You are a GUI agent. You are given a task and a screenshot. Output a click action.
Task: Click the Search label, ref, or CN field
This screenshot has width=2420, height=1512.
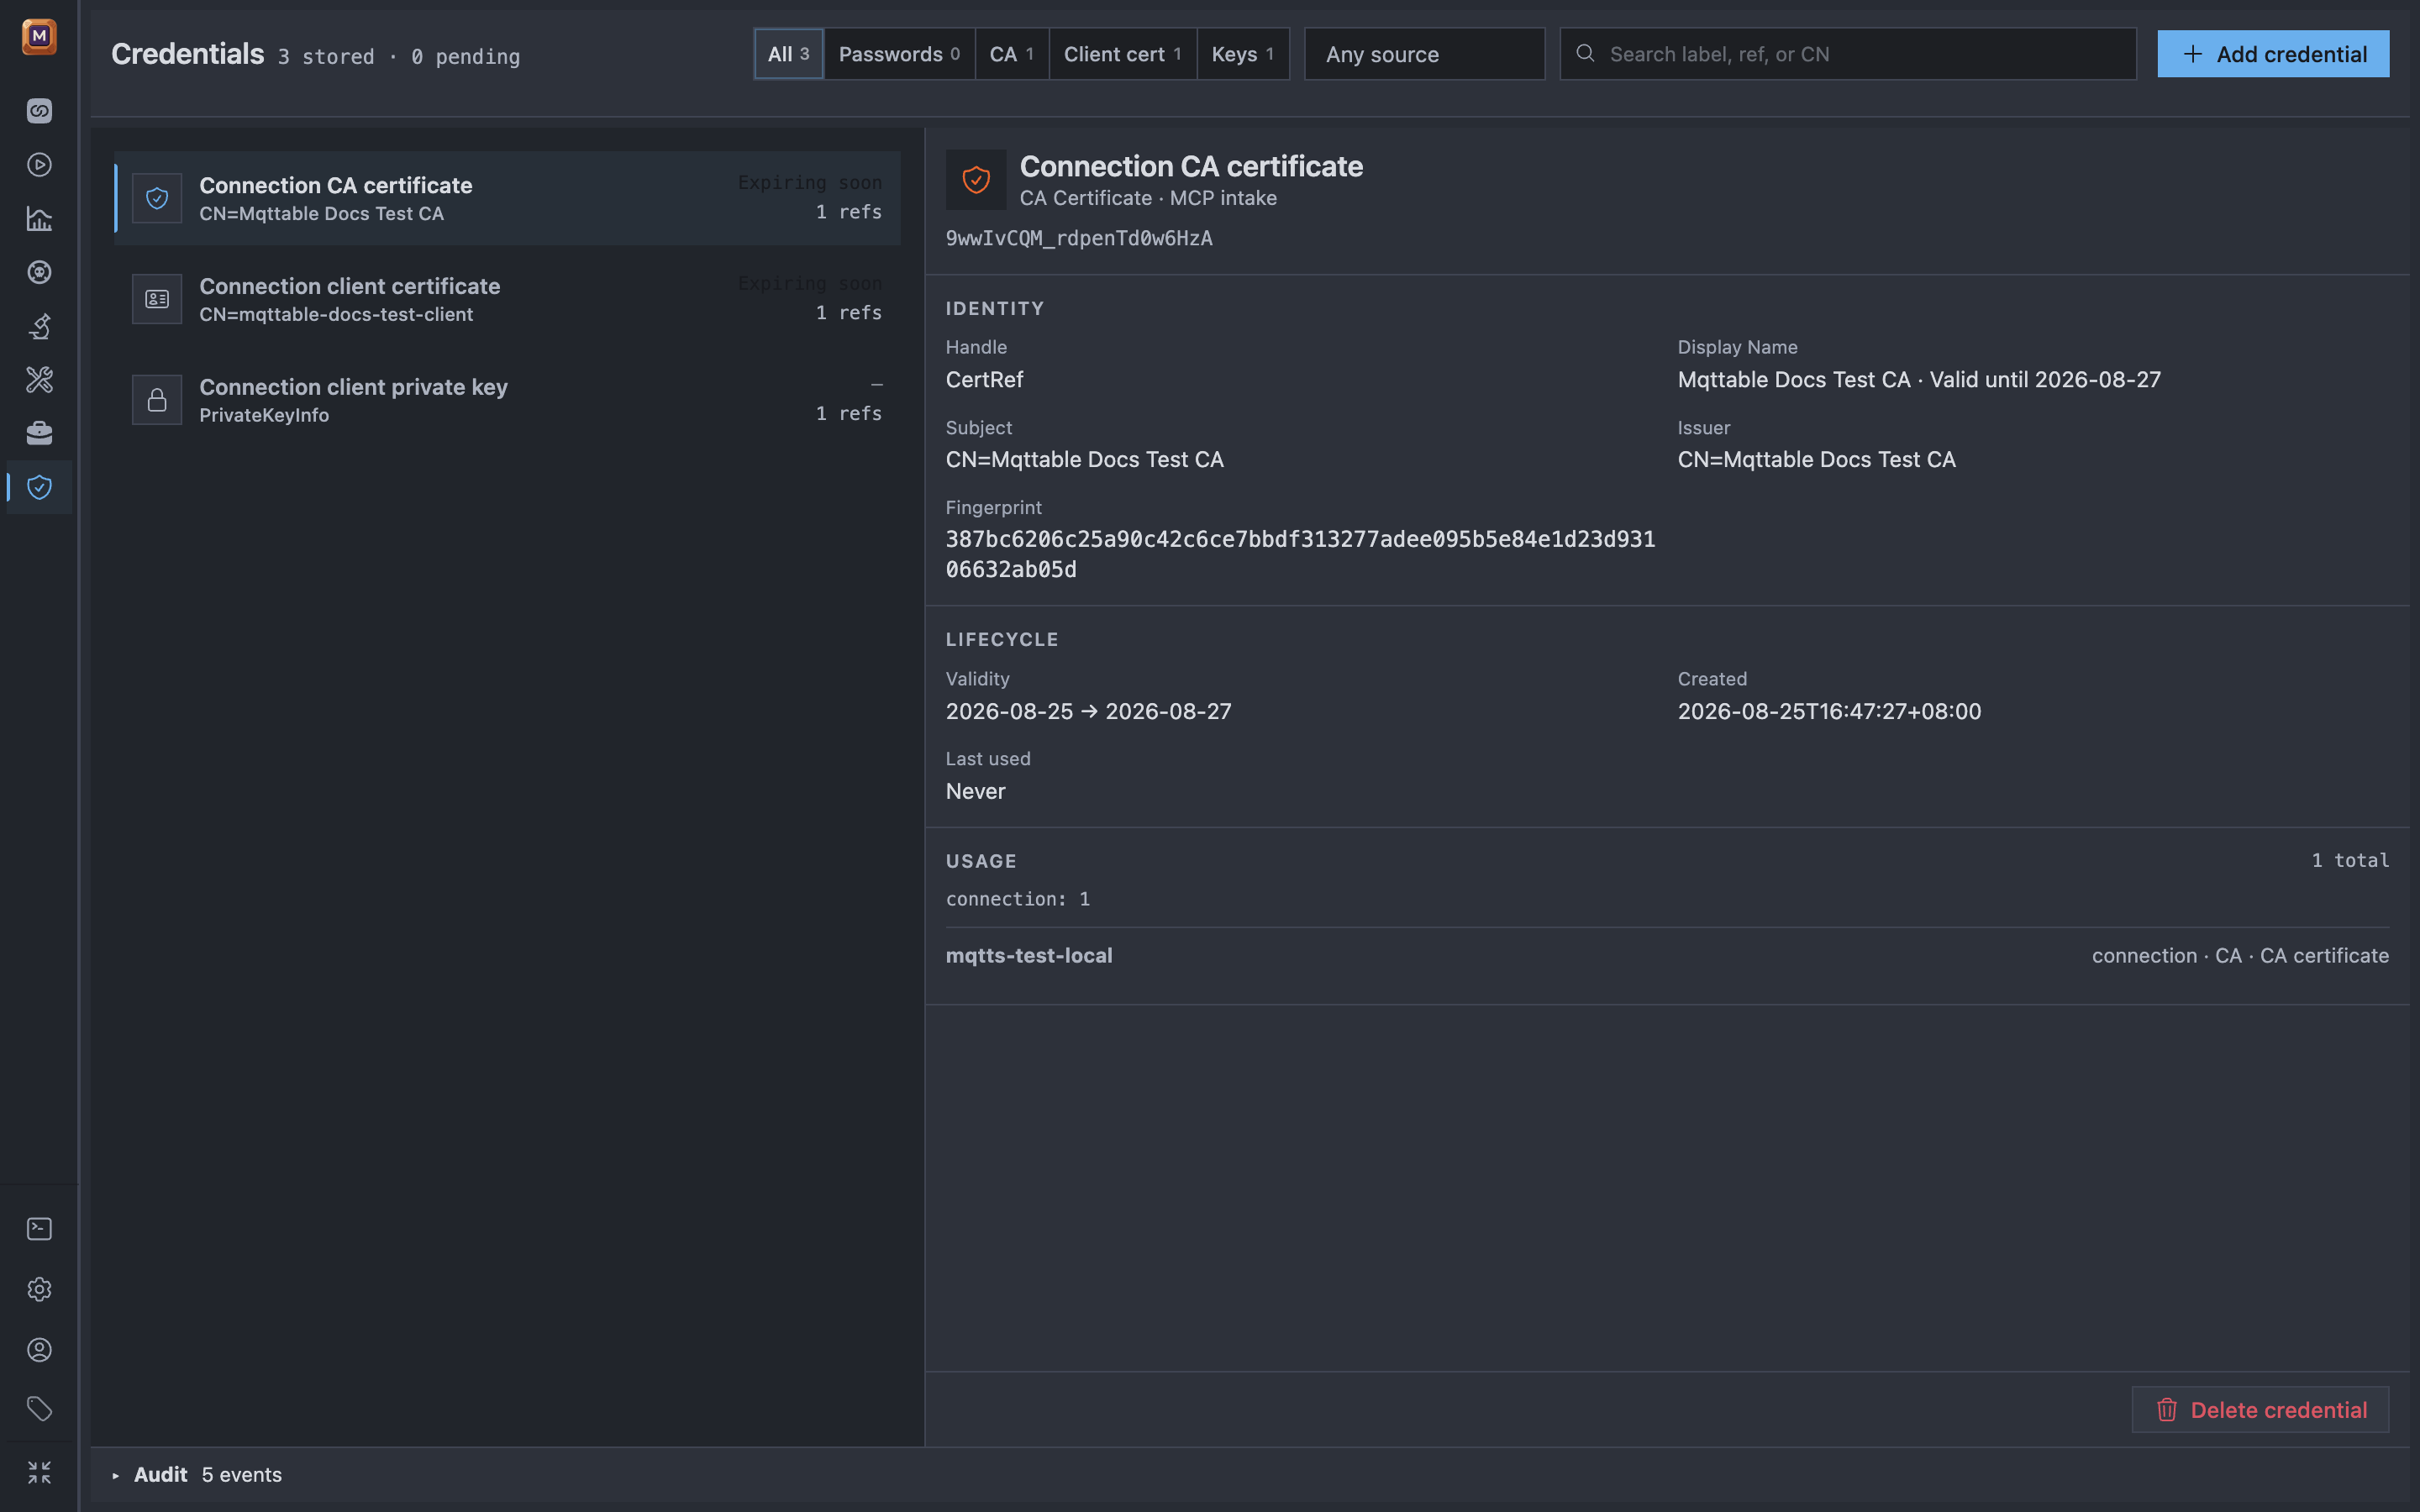(x=1848, y=54)
